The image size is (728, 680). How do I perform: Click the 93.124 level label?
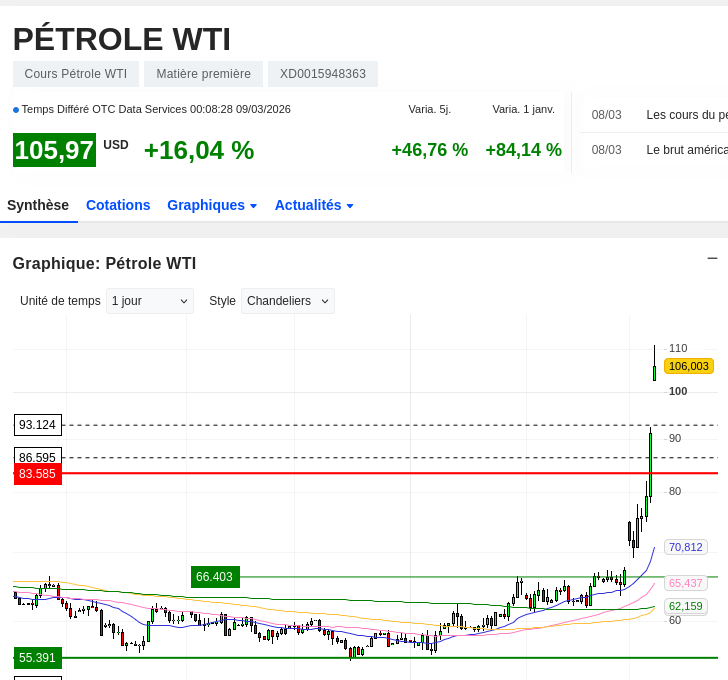pos(38,425)
